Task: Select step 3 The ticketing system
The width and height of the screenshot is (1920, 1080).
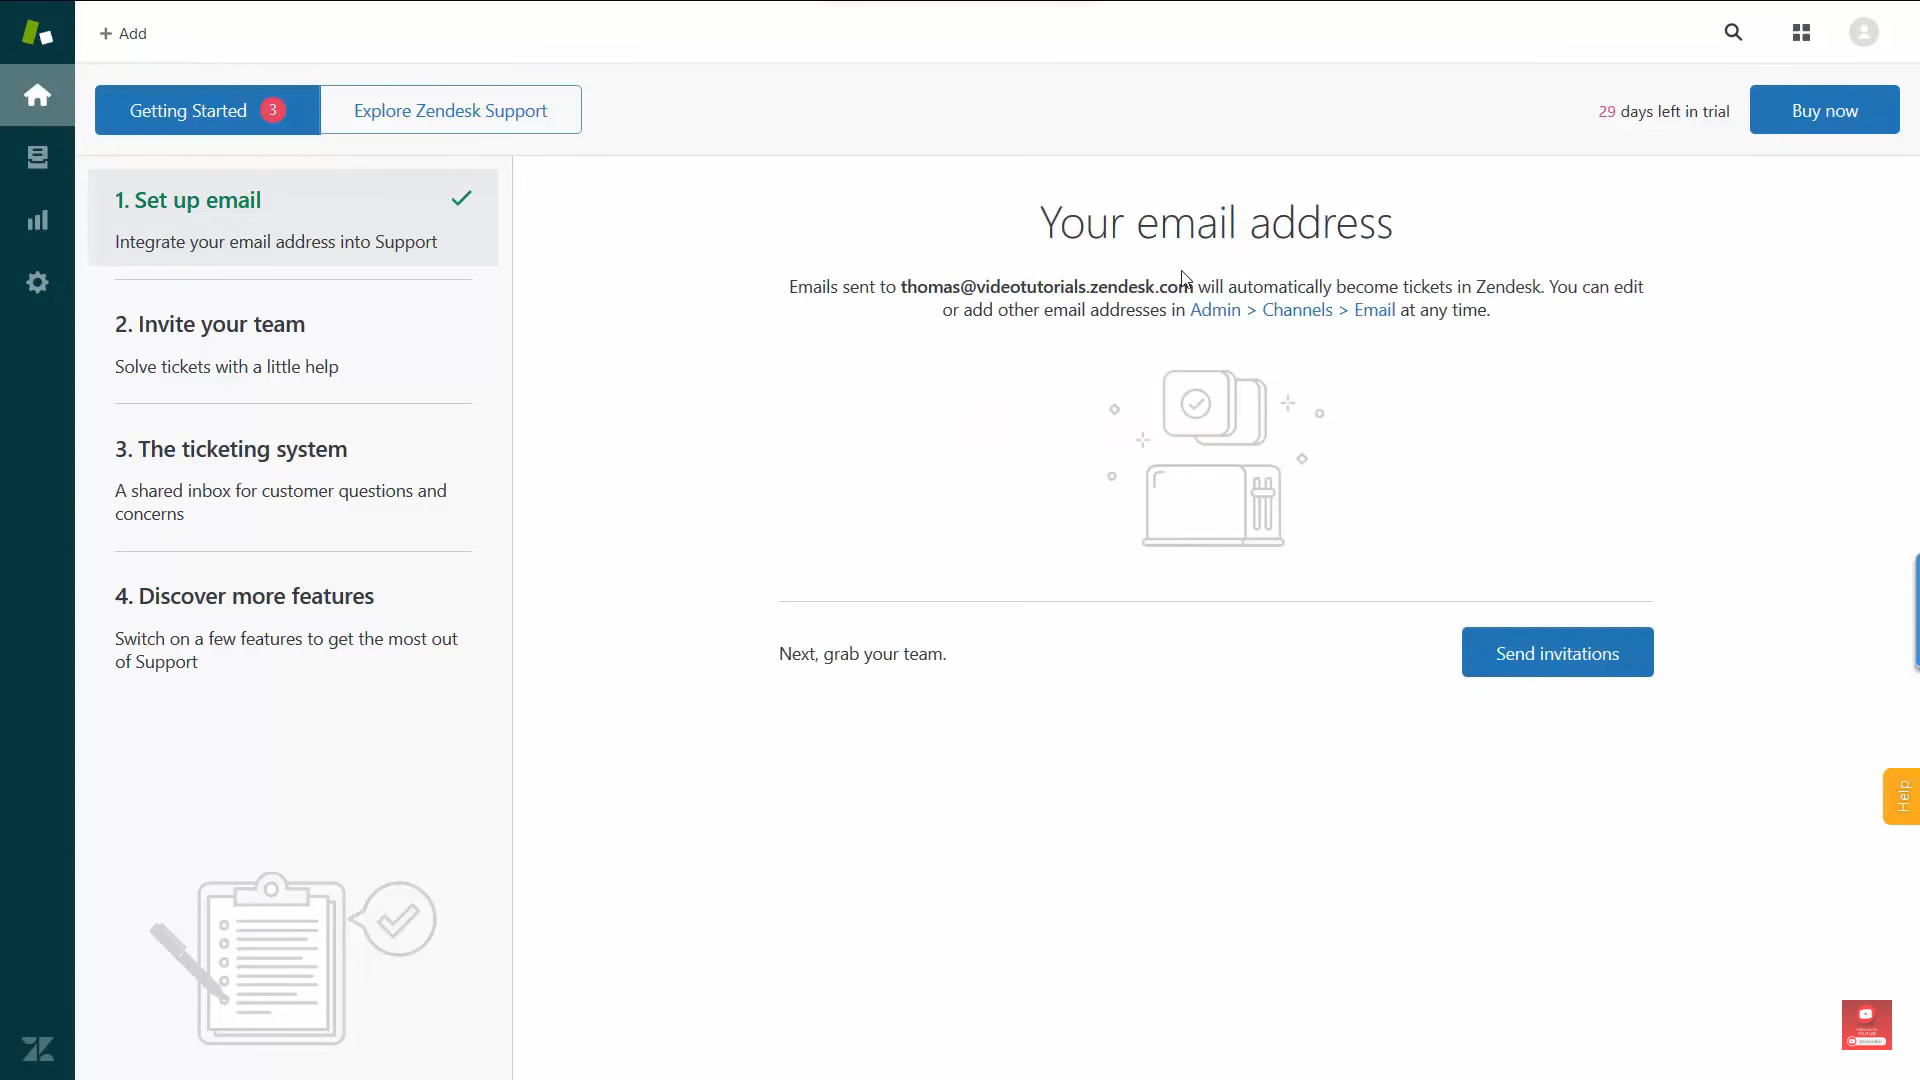Action: pyautogui.click(x=293, y=480)
